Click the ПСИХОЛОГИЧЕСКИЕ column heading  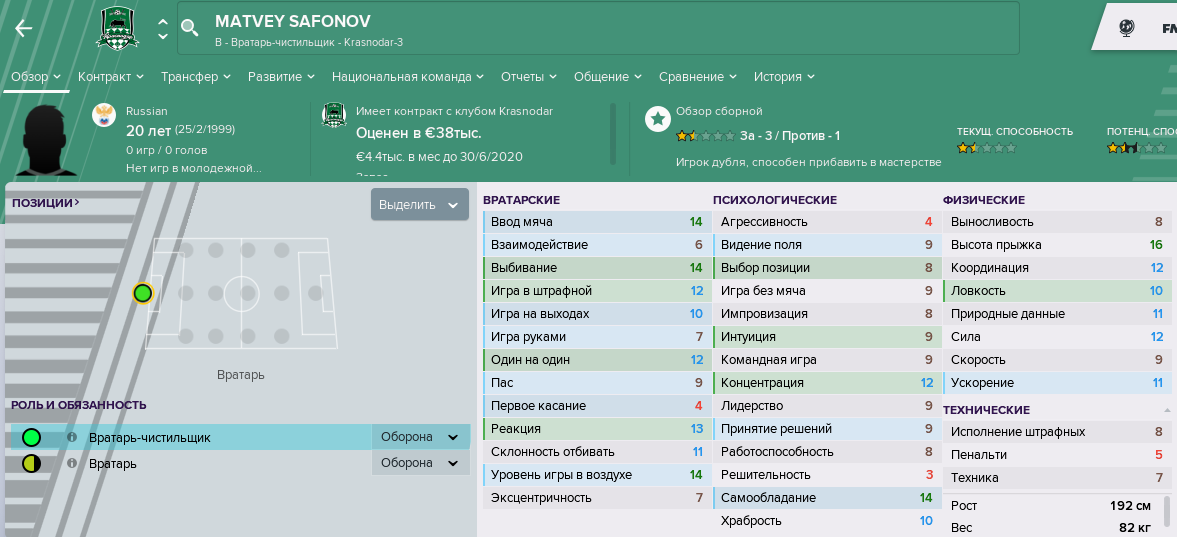(x=775, y=201)
